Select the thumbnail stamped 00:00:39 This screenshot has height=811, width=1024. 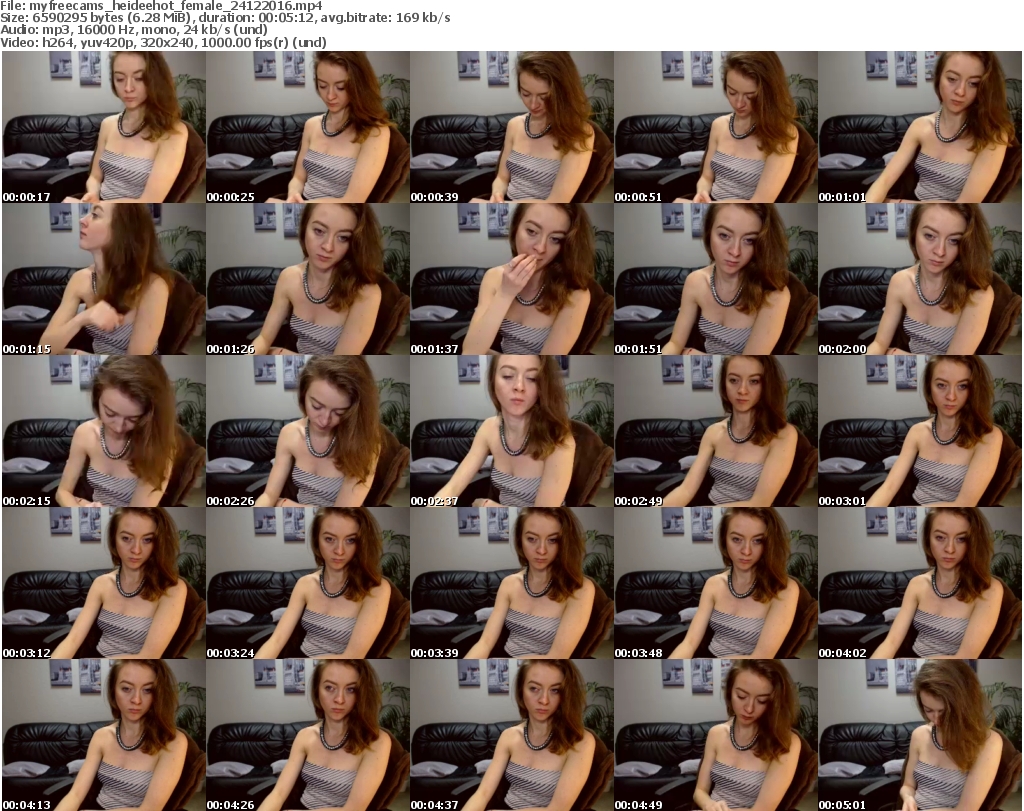click(x=511, y=127)
